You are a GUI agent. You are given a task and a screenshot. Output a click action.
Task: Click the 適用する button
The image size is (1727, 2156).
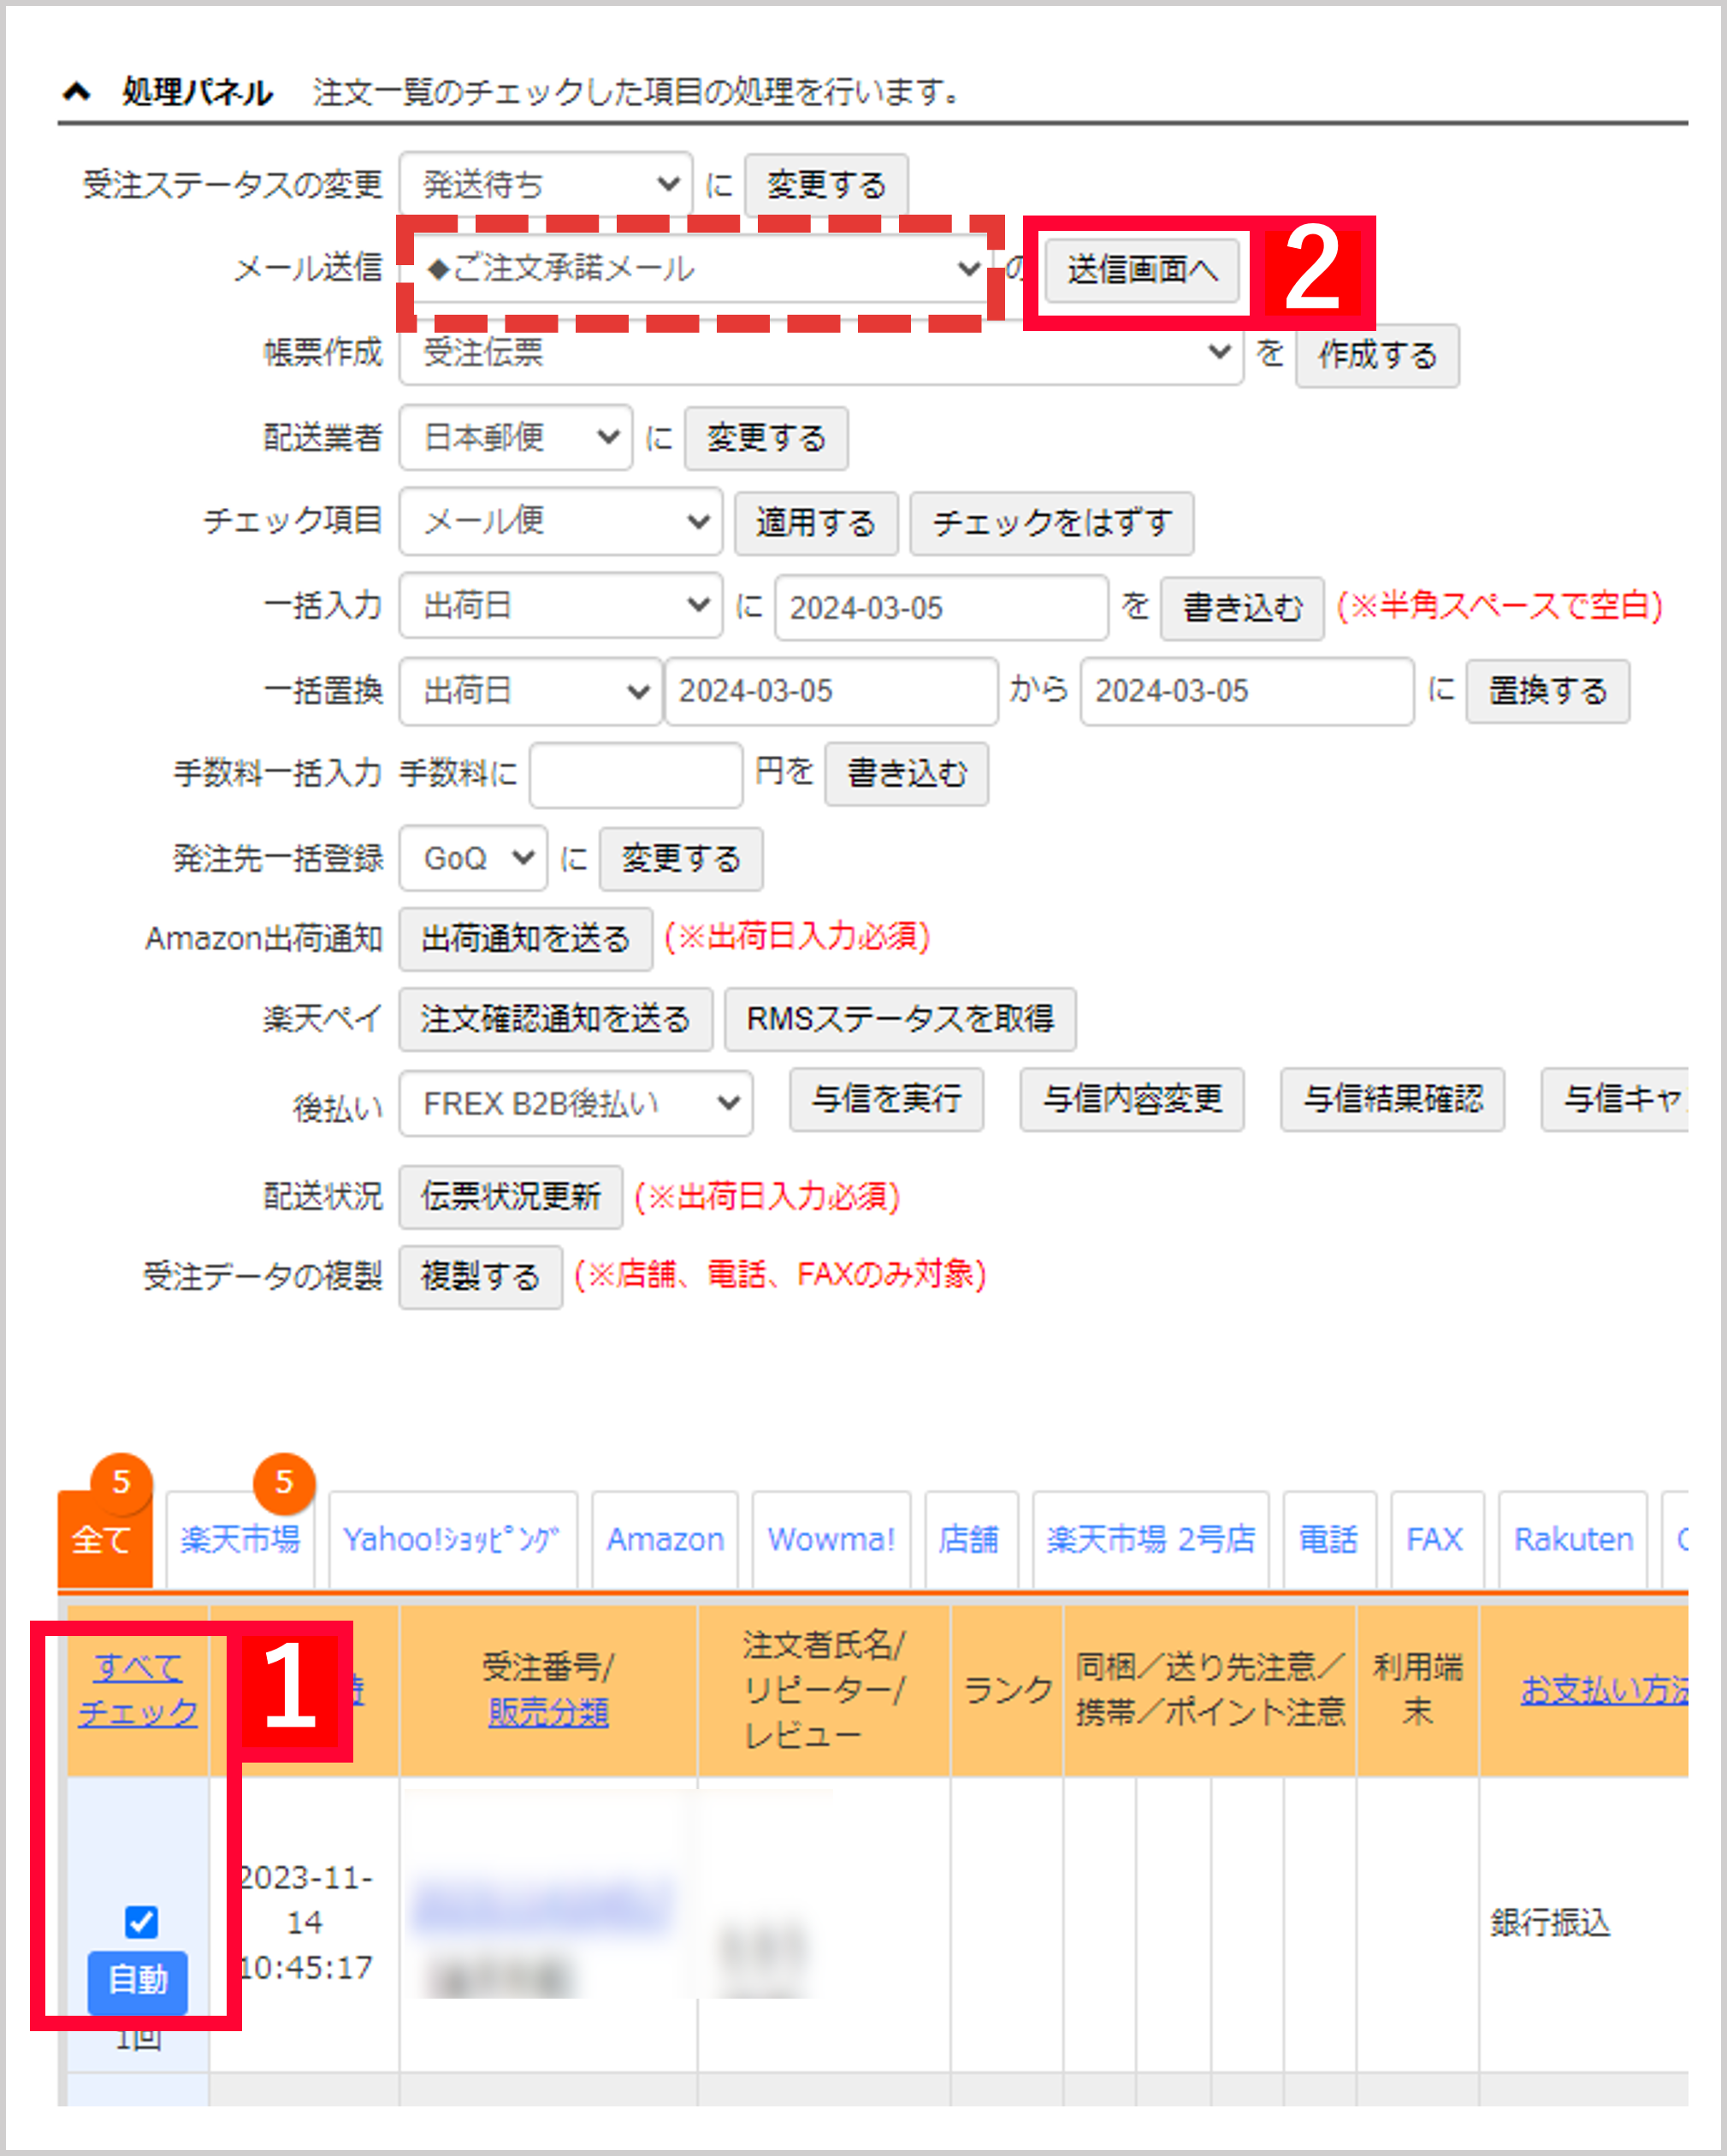pyautogui.click(x=816, y=523)
